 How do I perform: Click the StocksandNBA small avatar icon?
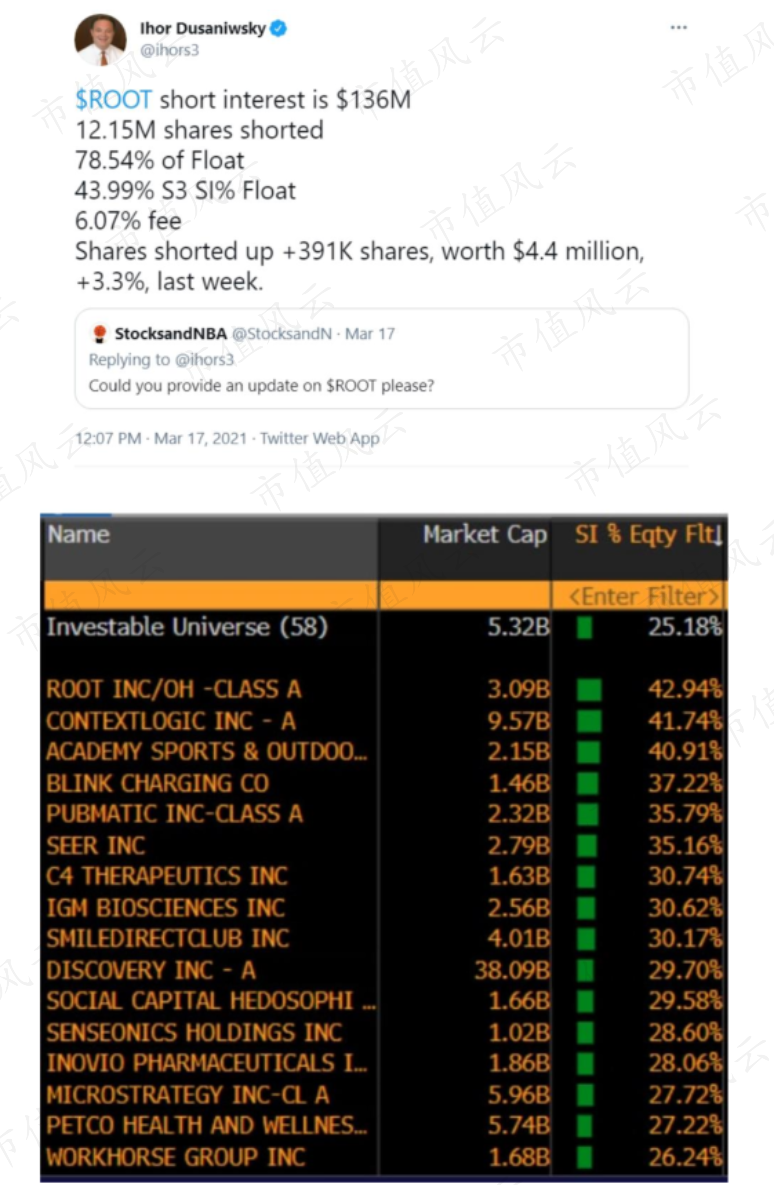(99, 333)
